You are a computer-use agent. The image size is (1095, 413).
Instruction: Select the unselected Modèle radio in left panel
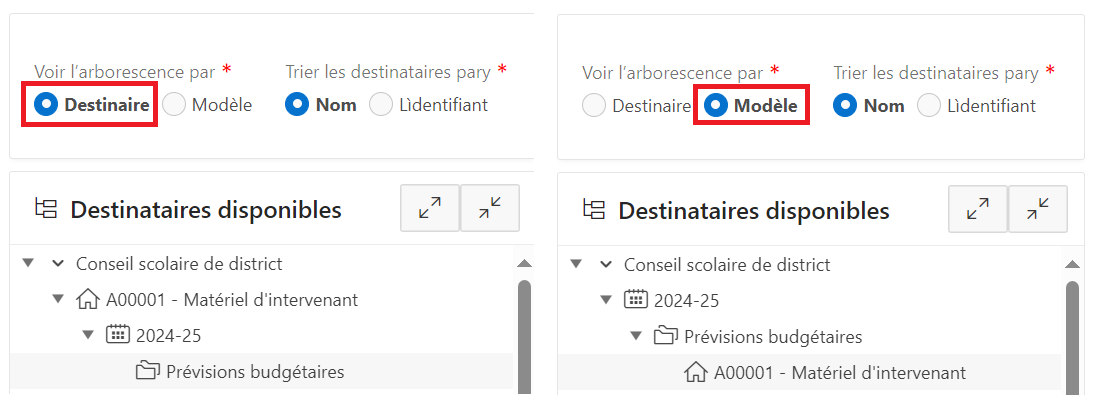coord(175,104)
